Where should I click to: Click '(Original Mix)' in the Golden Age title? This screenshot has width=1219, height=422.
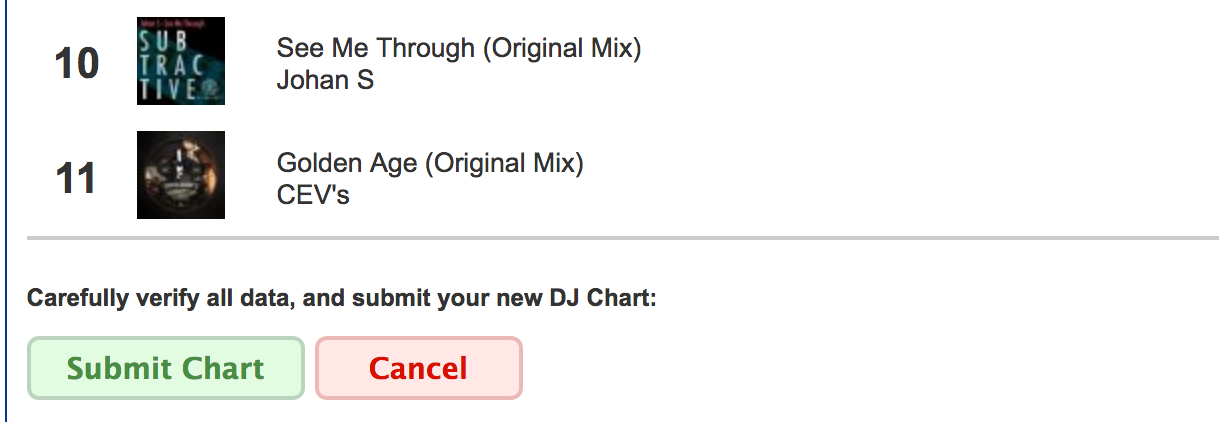pos(505,162)
